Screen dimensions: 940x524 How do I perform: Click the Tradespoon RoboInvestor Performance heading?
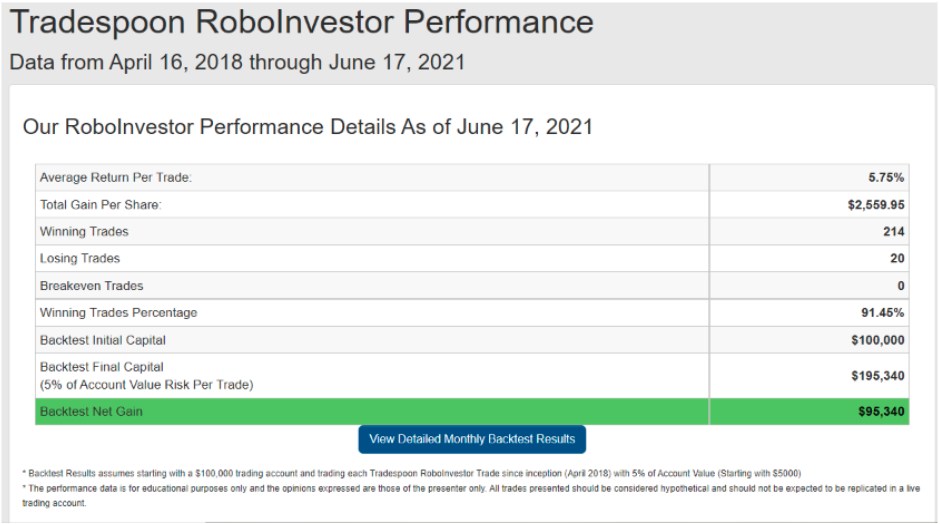click(302, 22)
